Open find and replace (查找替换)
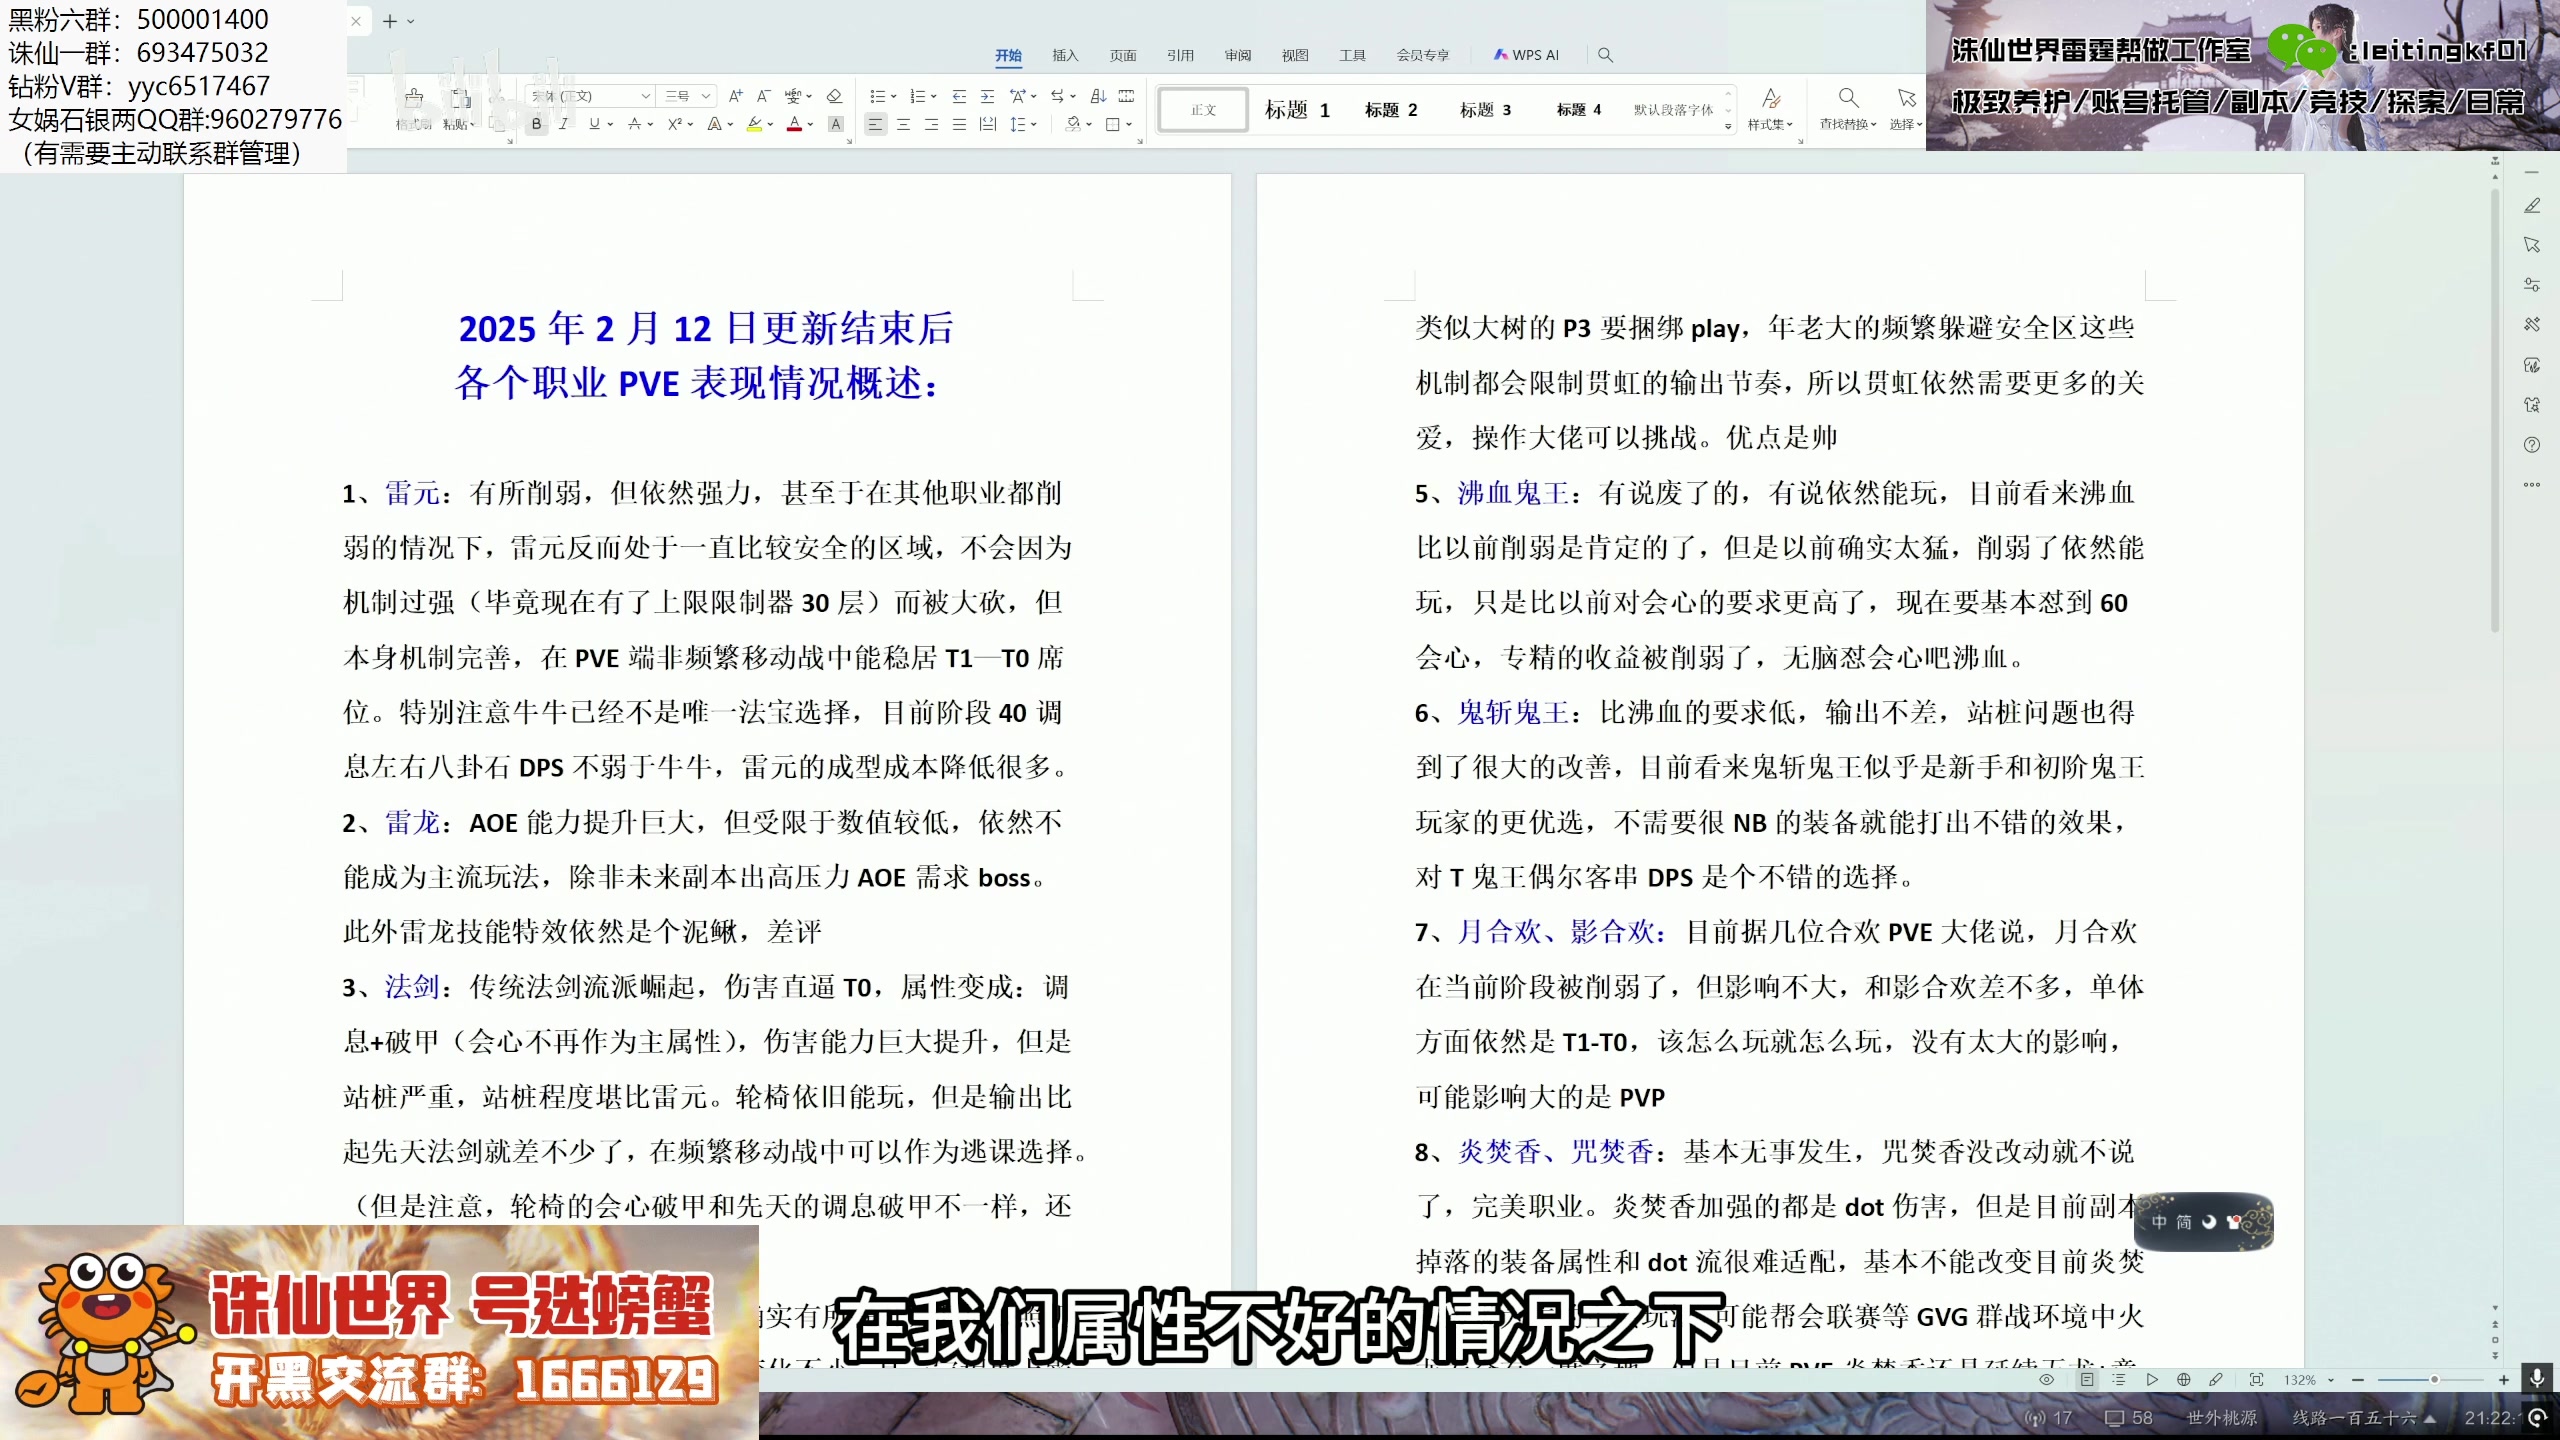 (x=1847, y=108)
